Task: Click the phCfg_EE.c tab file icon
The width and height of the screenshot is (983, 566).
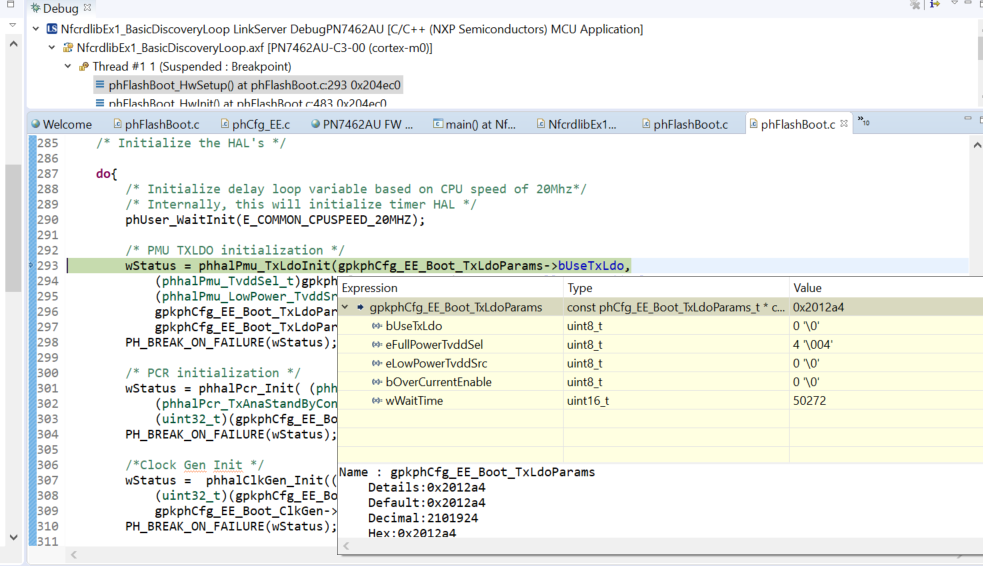Action: click(x=224, y=124)
